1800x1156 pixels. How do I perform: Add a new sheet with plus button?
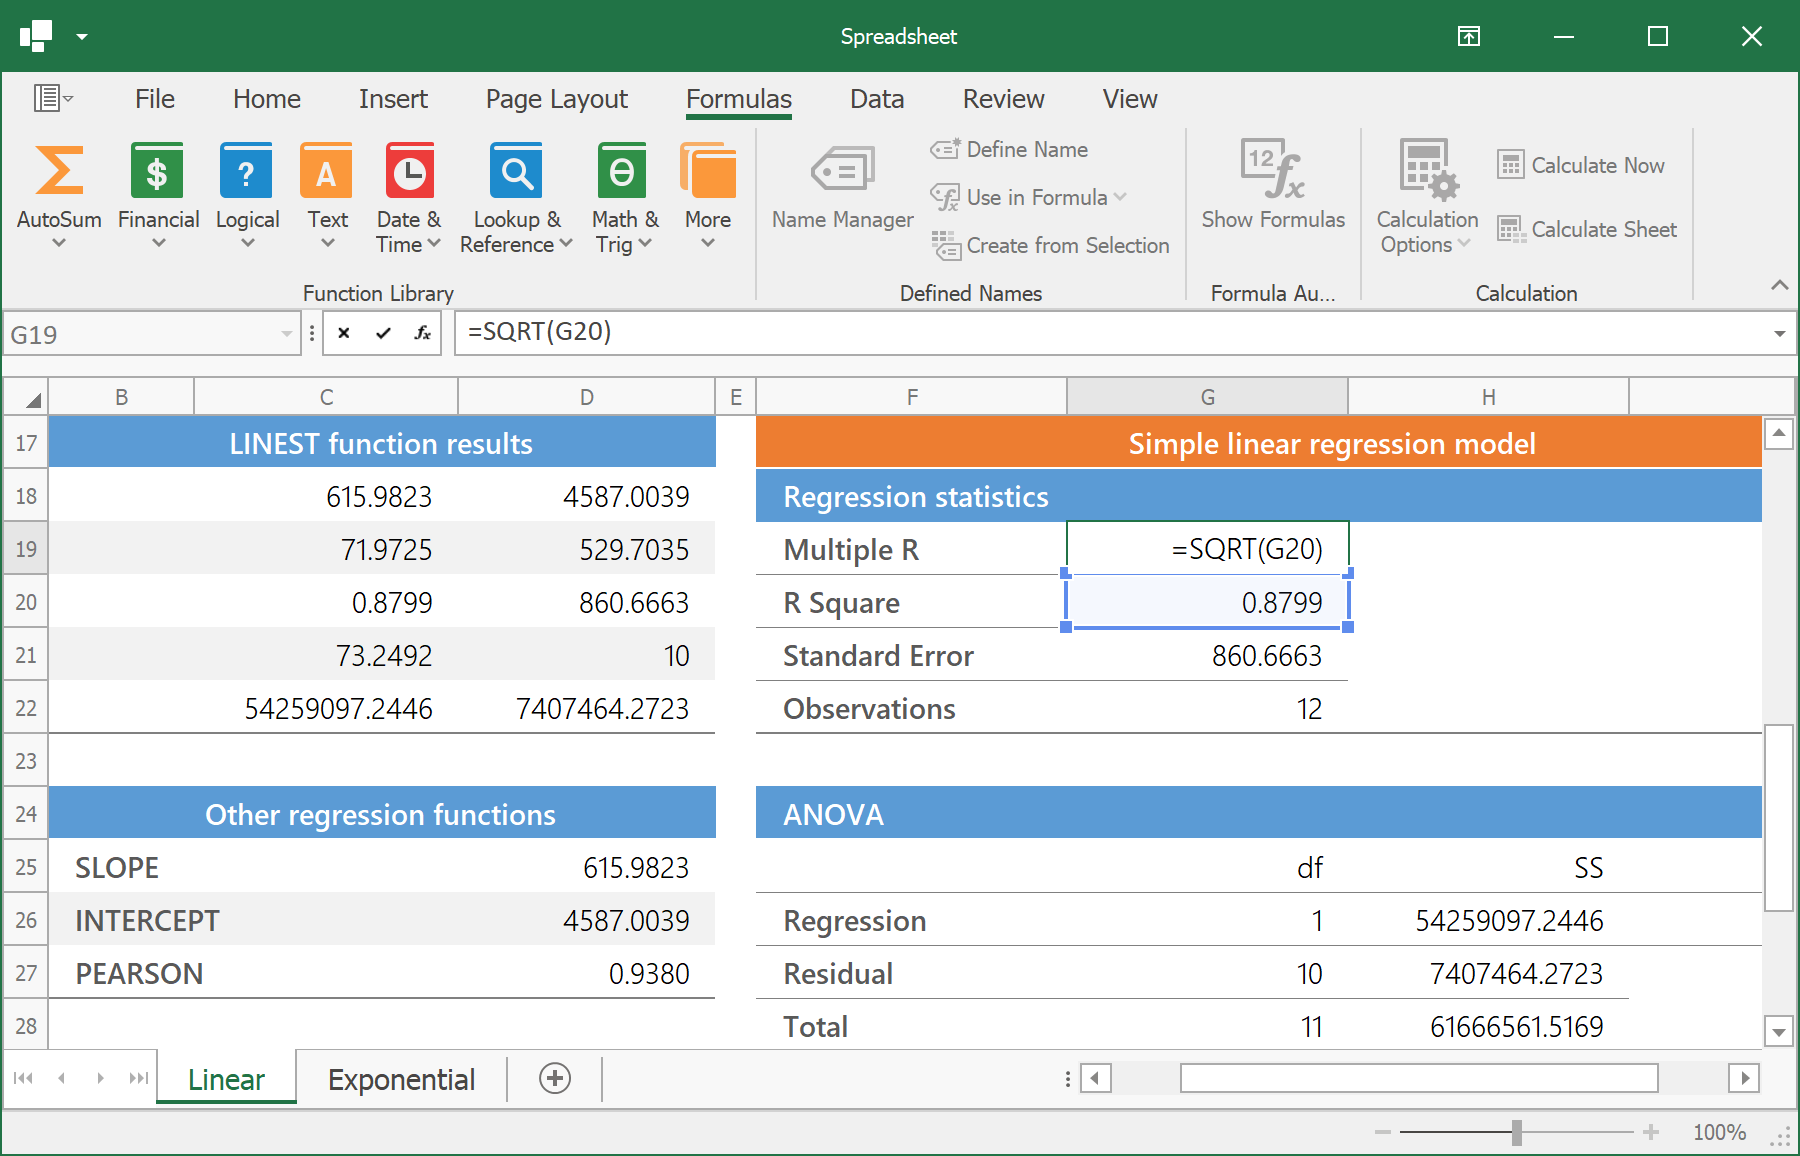click(555, 1078)
